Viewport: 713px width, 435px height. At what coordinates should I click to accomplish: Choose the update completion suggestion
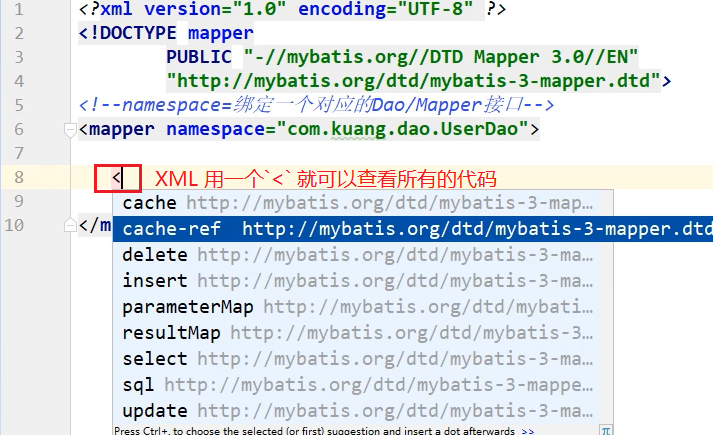tap(356, 411)
